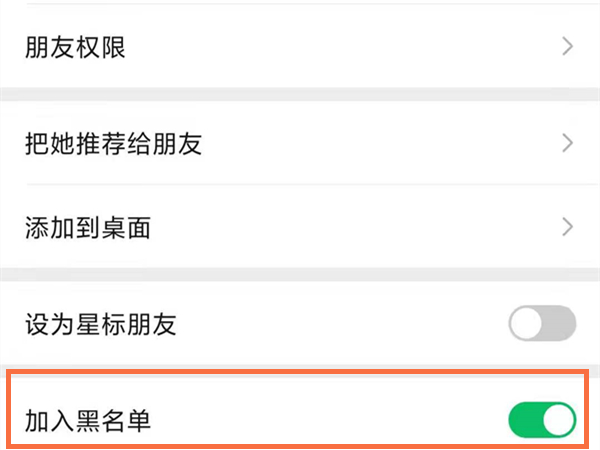The image size is (600, 450).
Task: Click the 加入黑名单 text label
Action: [x=87, y=421]
